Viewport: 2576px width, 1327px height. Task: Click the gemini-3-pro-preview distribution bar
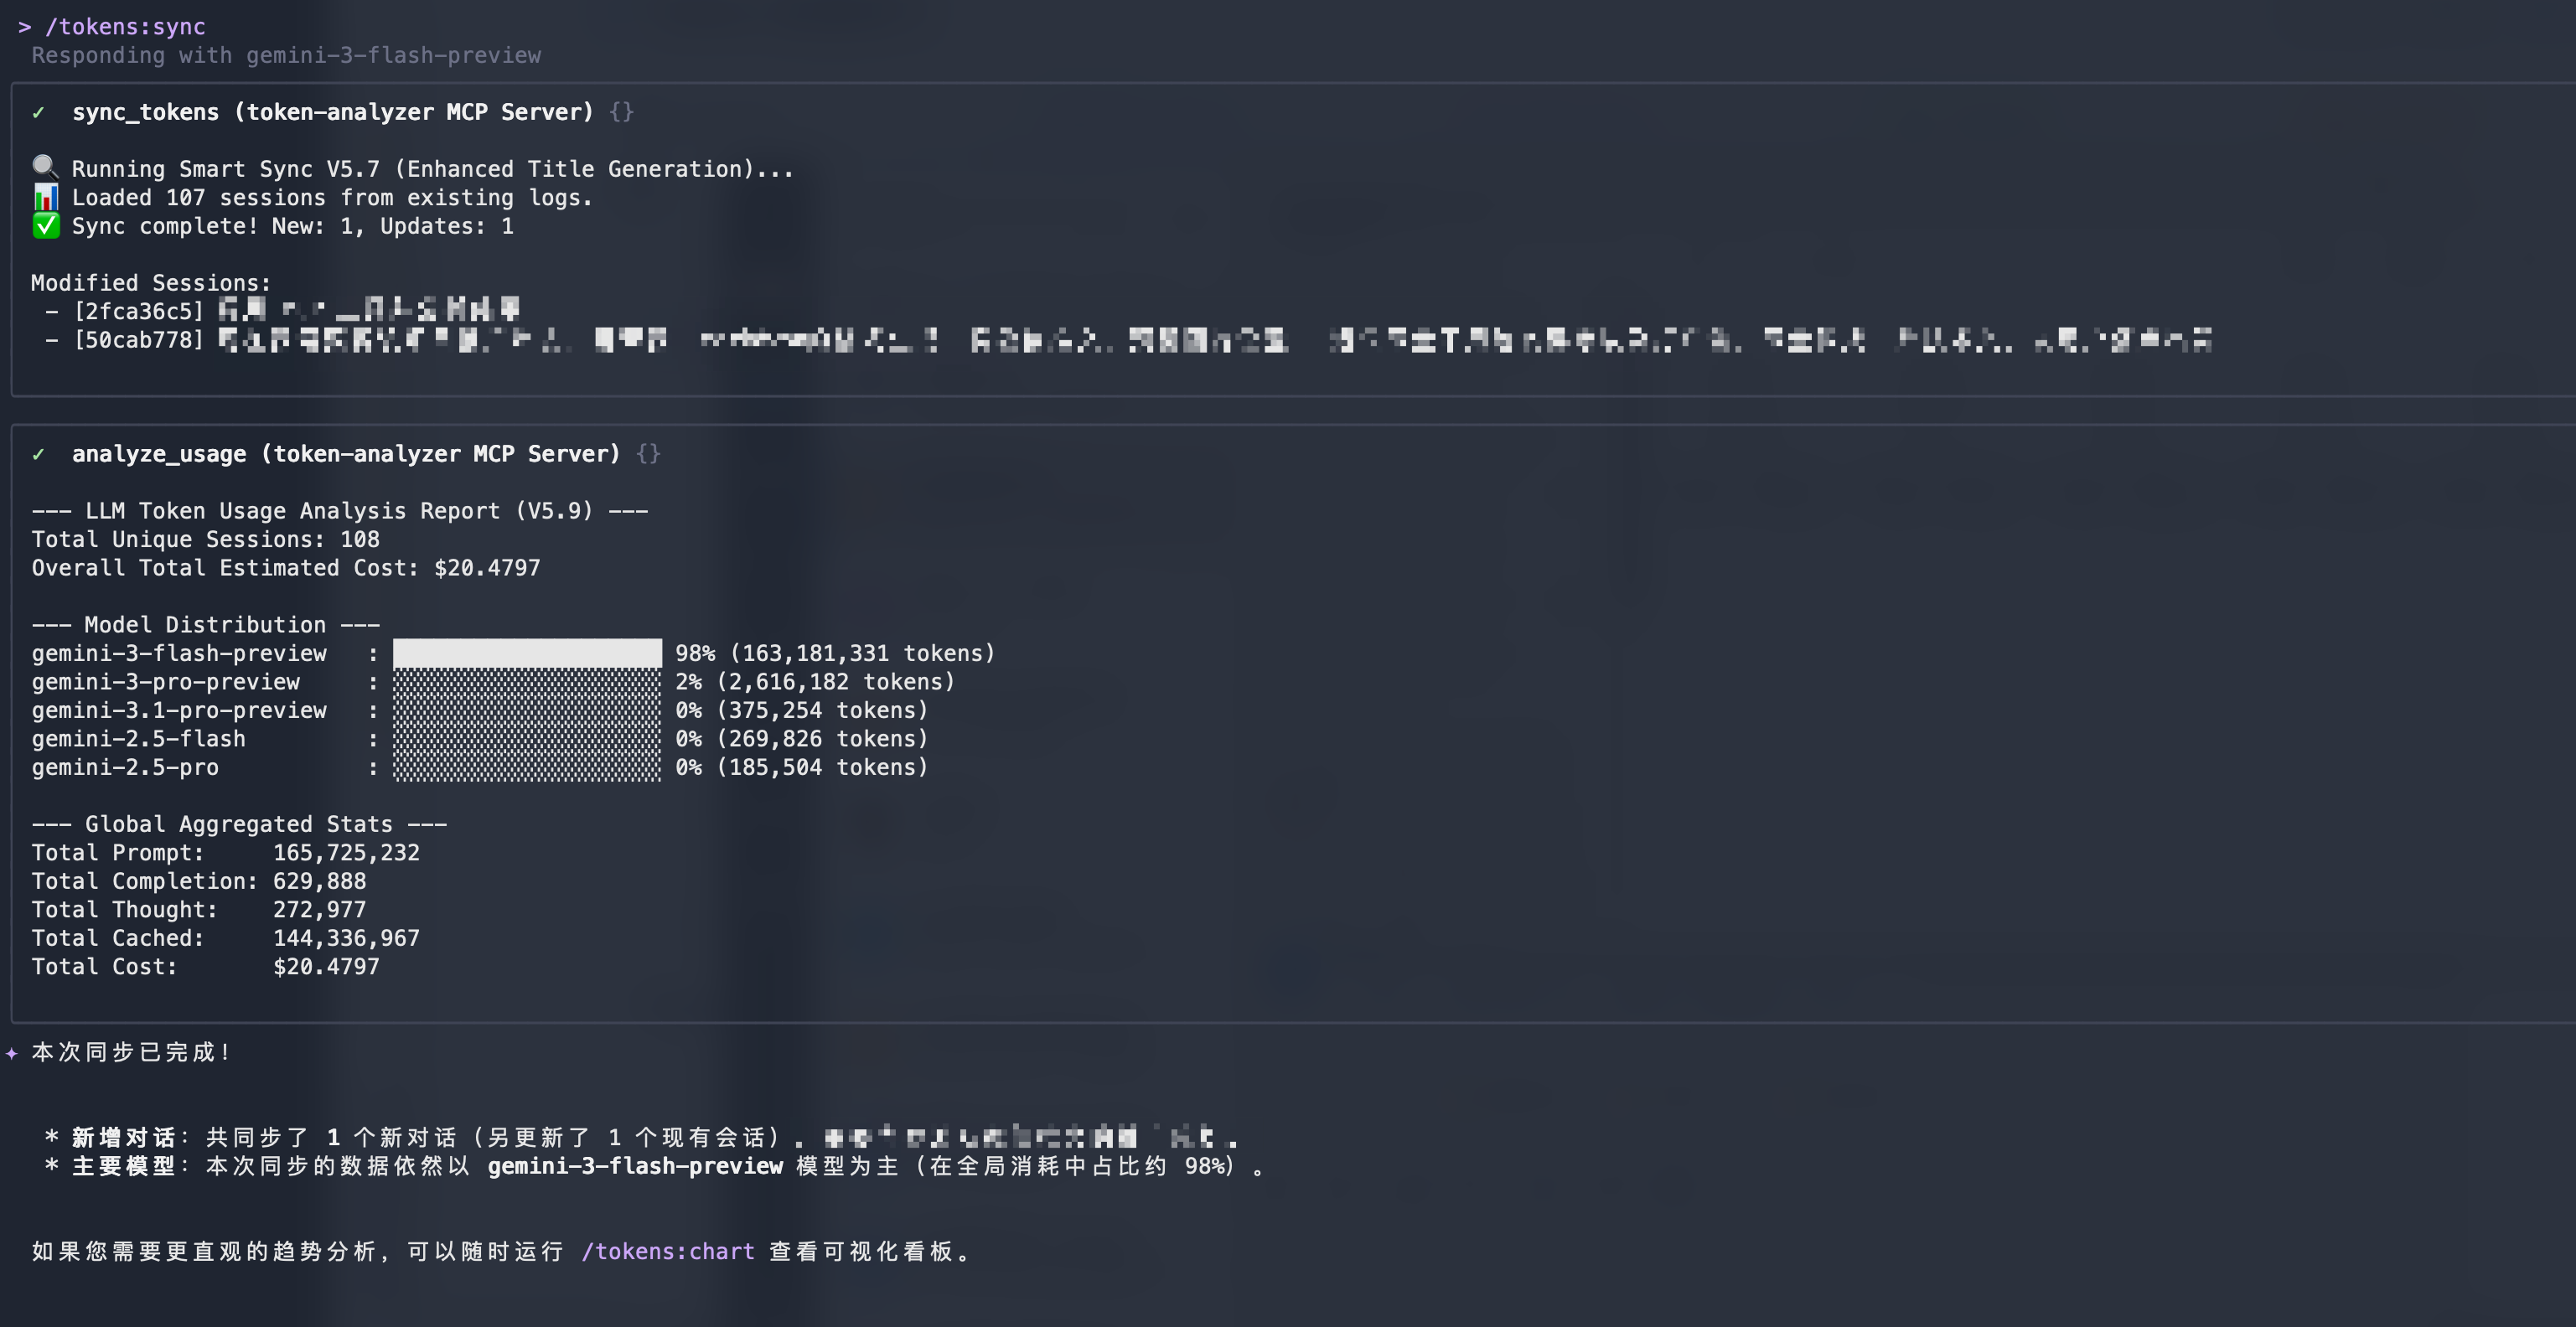(x=527, y=682)
